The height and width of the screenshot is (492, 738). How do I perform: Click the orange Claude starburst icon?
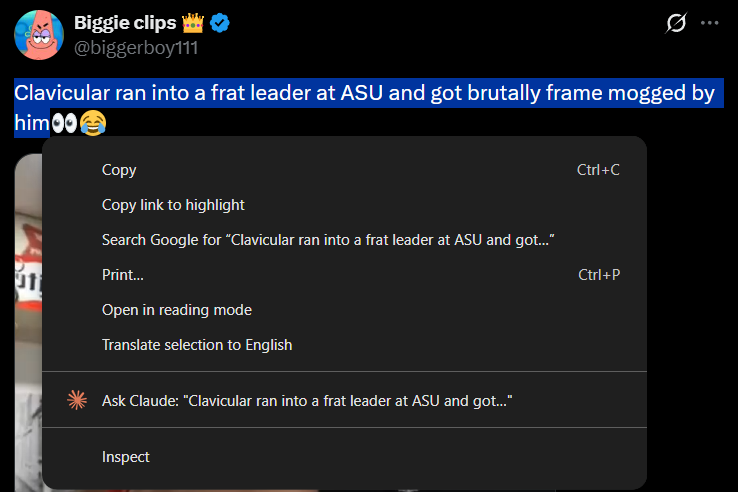click(x=77, y=400)
